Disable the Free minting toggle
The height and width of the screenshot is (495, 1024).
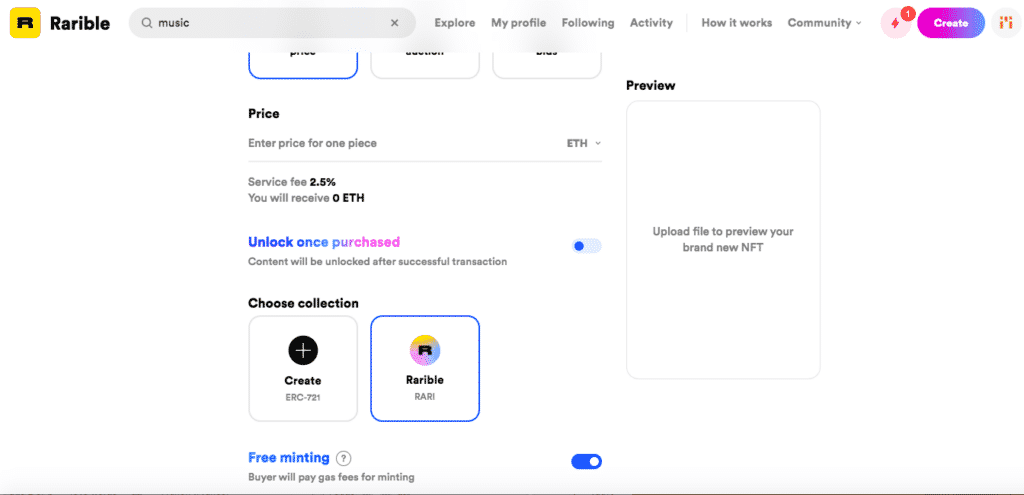(586, 462)
